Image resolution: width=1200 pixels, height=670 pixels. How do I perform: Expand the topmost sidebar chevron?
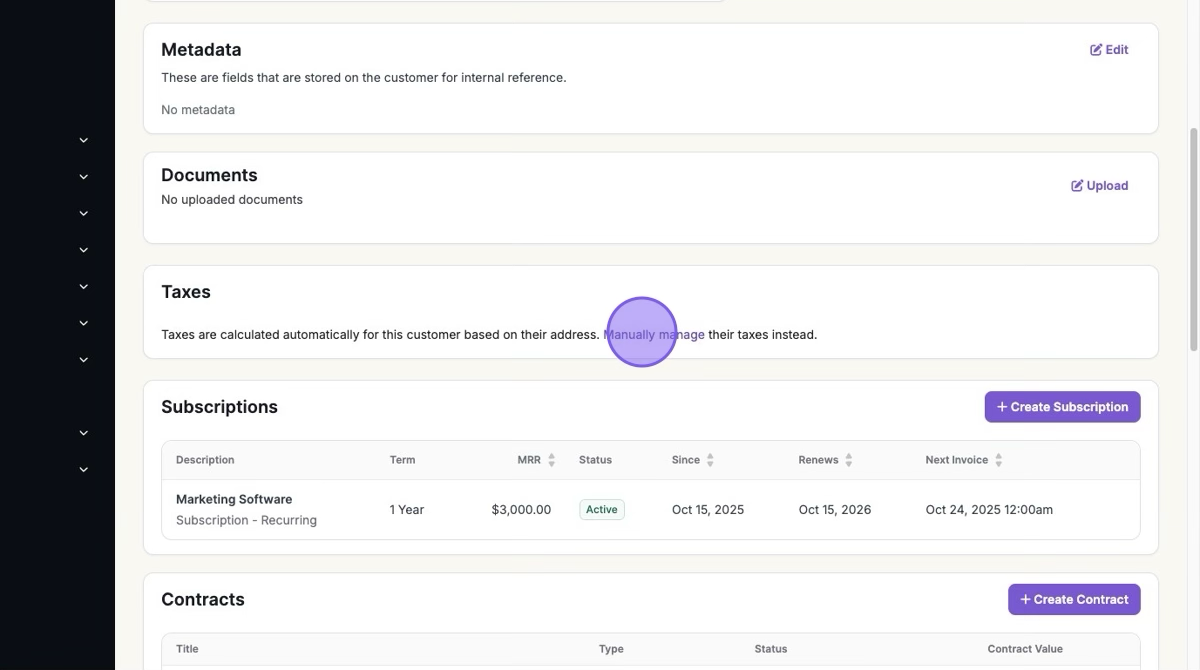point(84,141)
